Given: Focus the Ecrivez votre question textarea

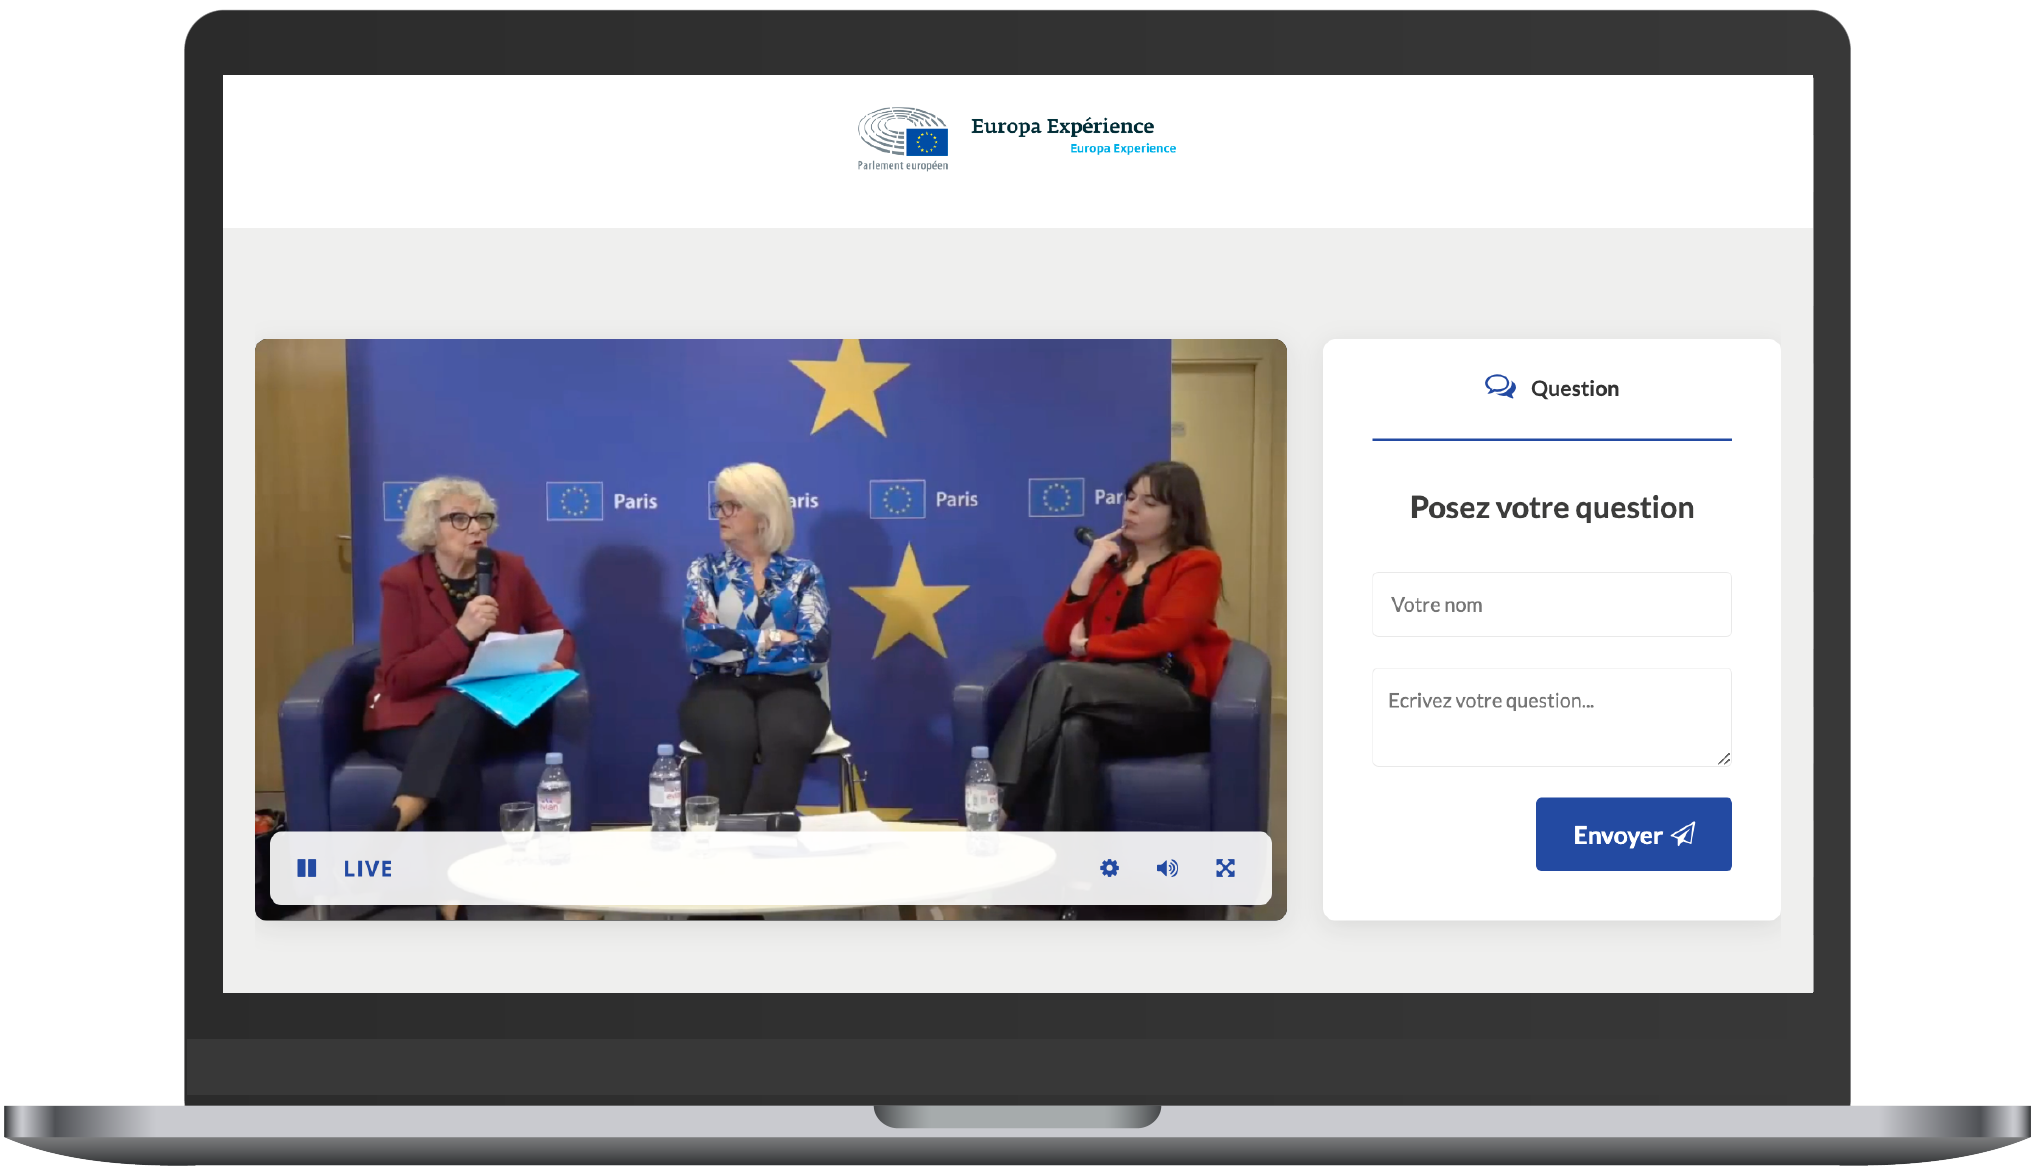Looking at the screenshot, I should click(1551, 717).
